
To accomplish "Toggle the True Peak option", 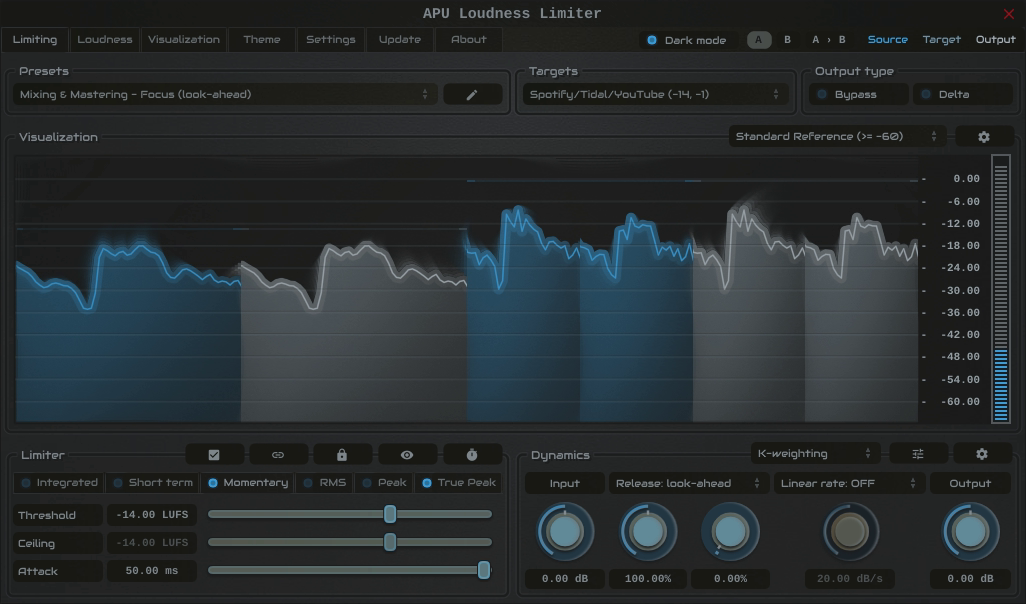I will [459, 483].
